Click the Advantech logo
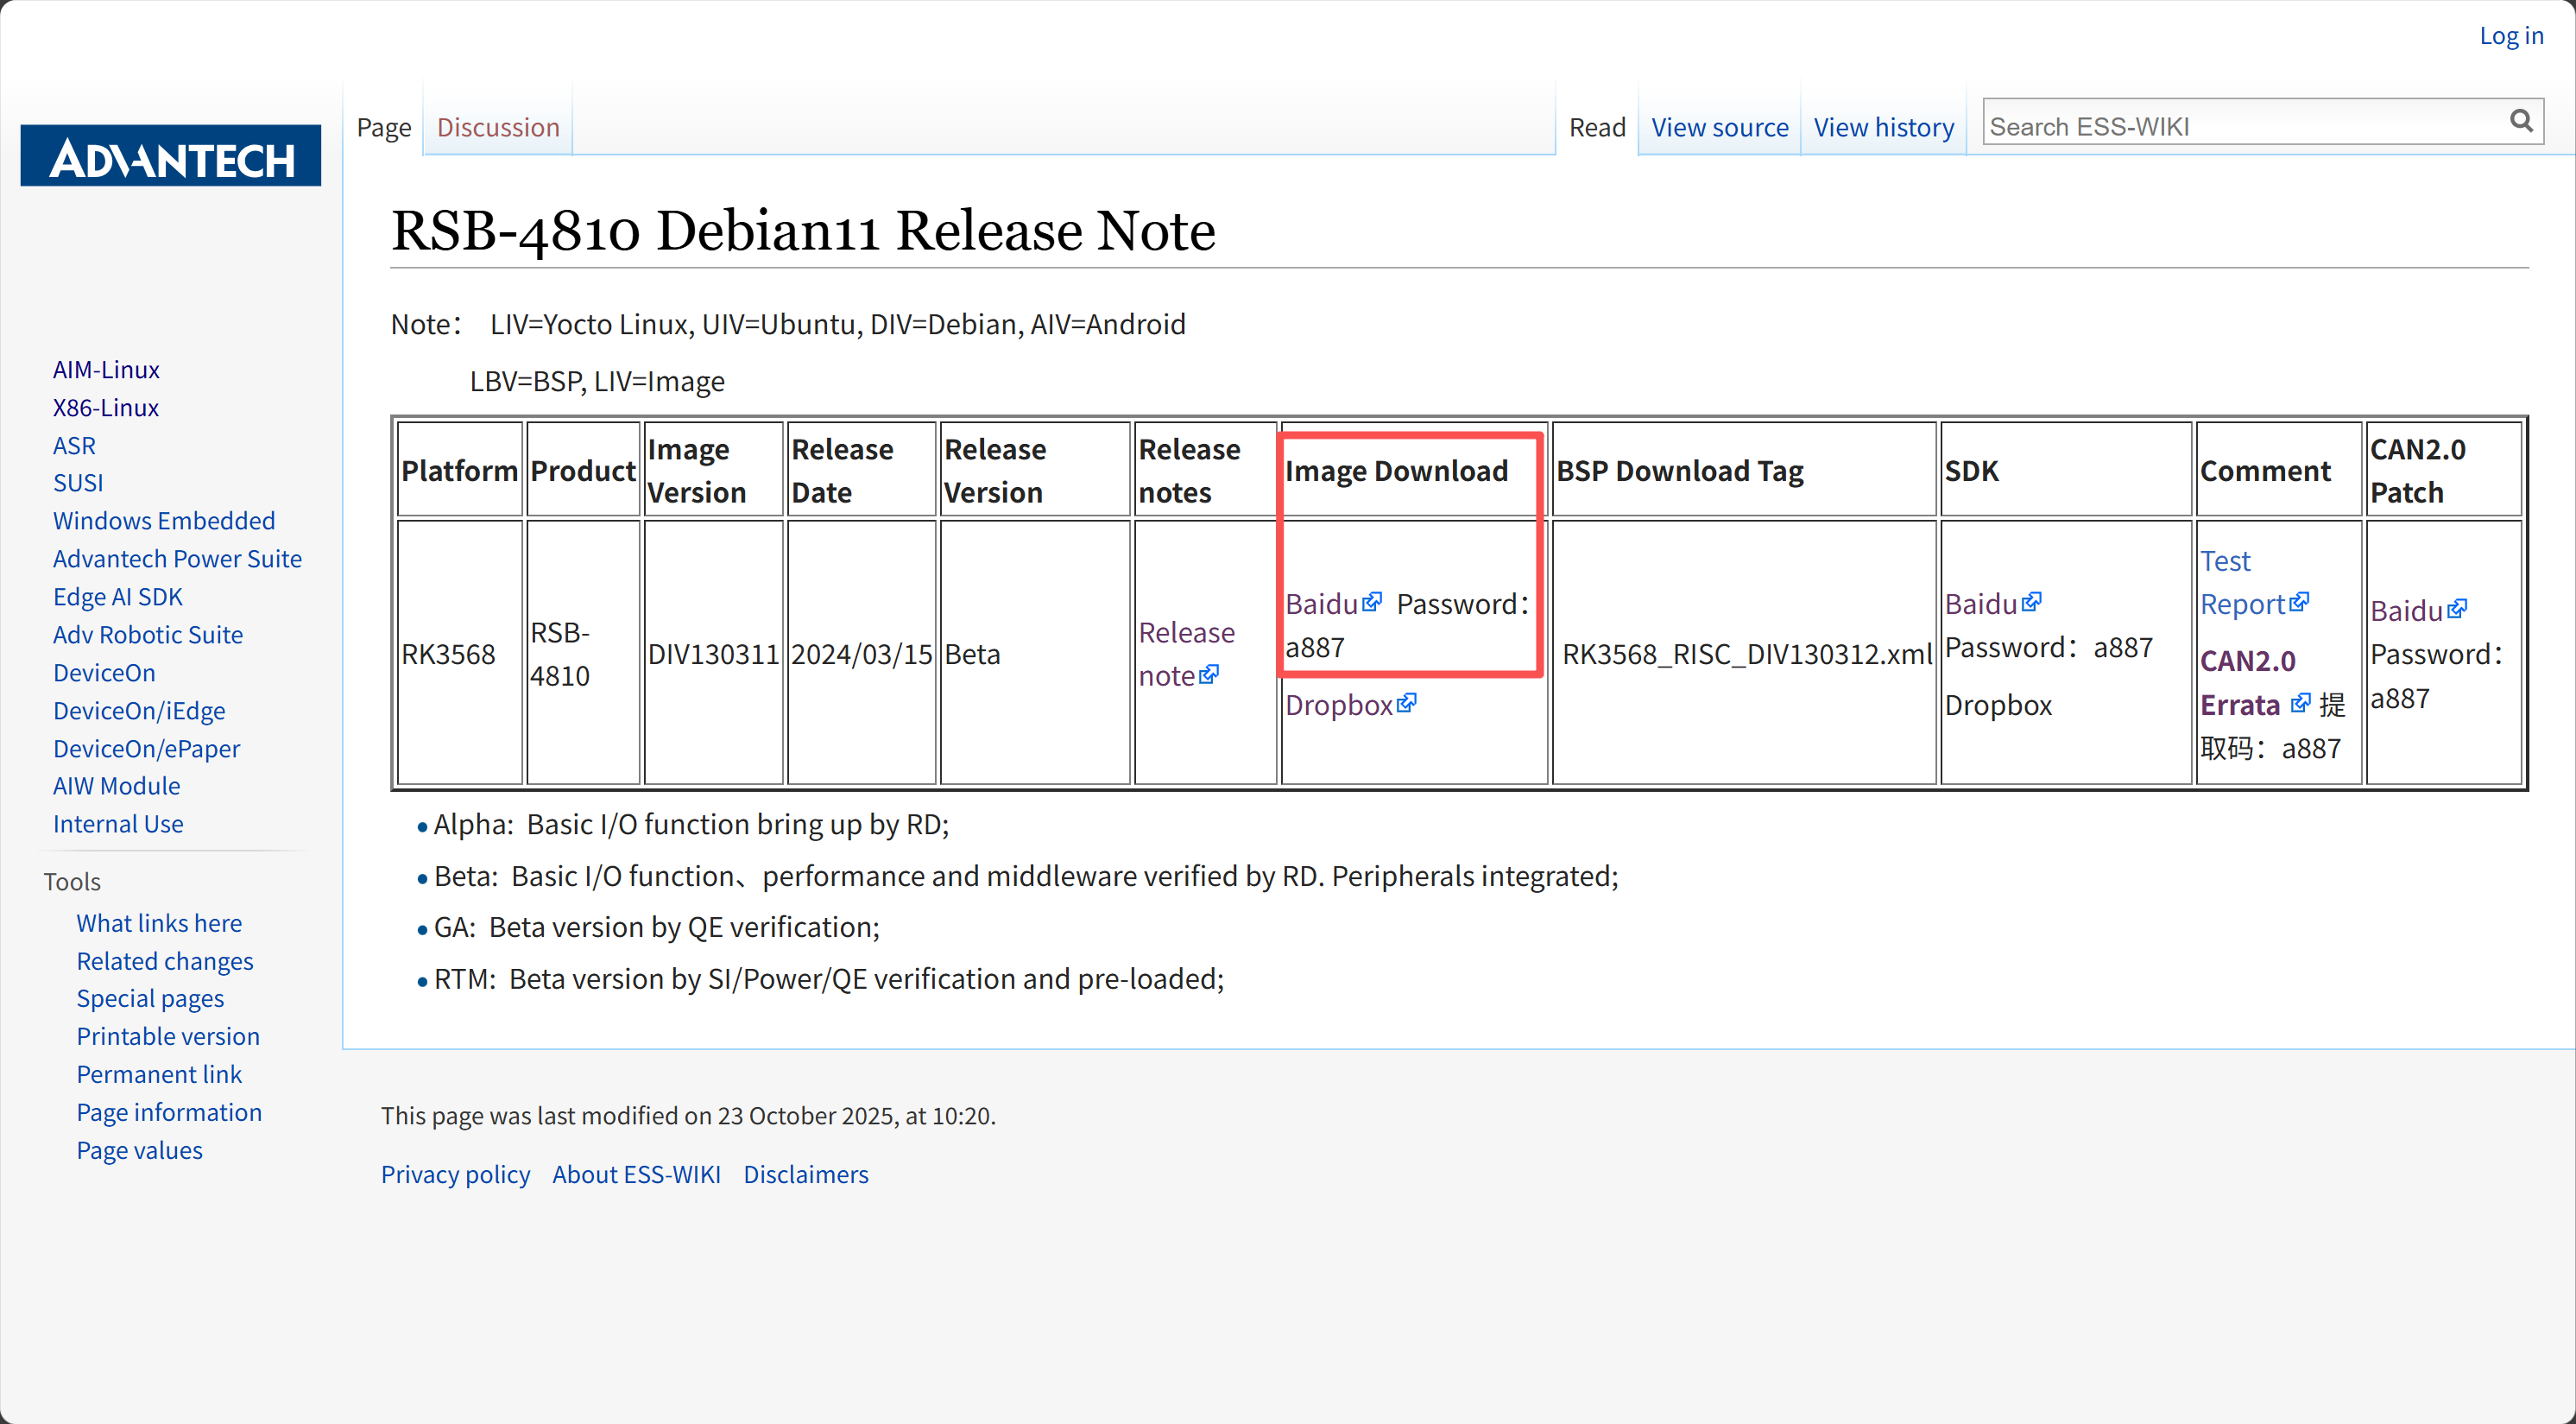 coord(171,156)
